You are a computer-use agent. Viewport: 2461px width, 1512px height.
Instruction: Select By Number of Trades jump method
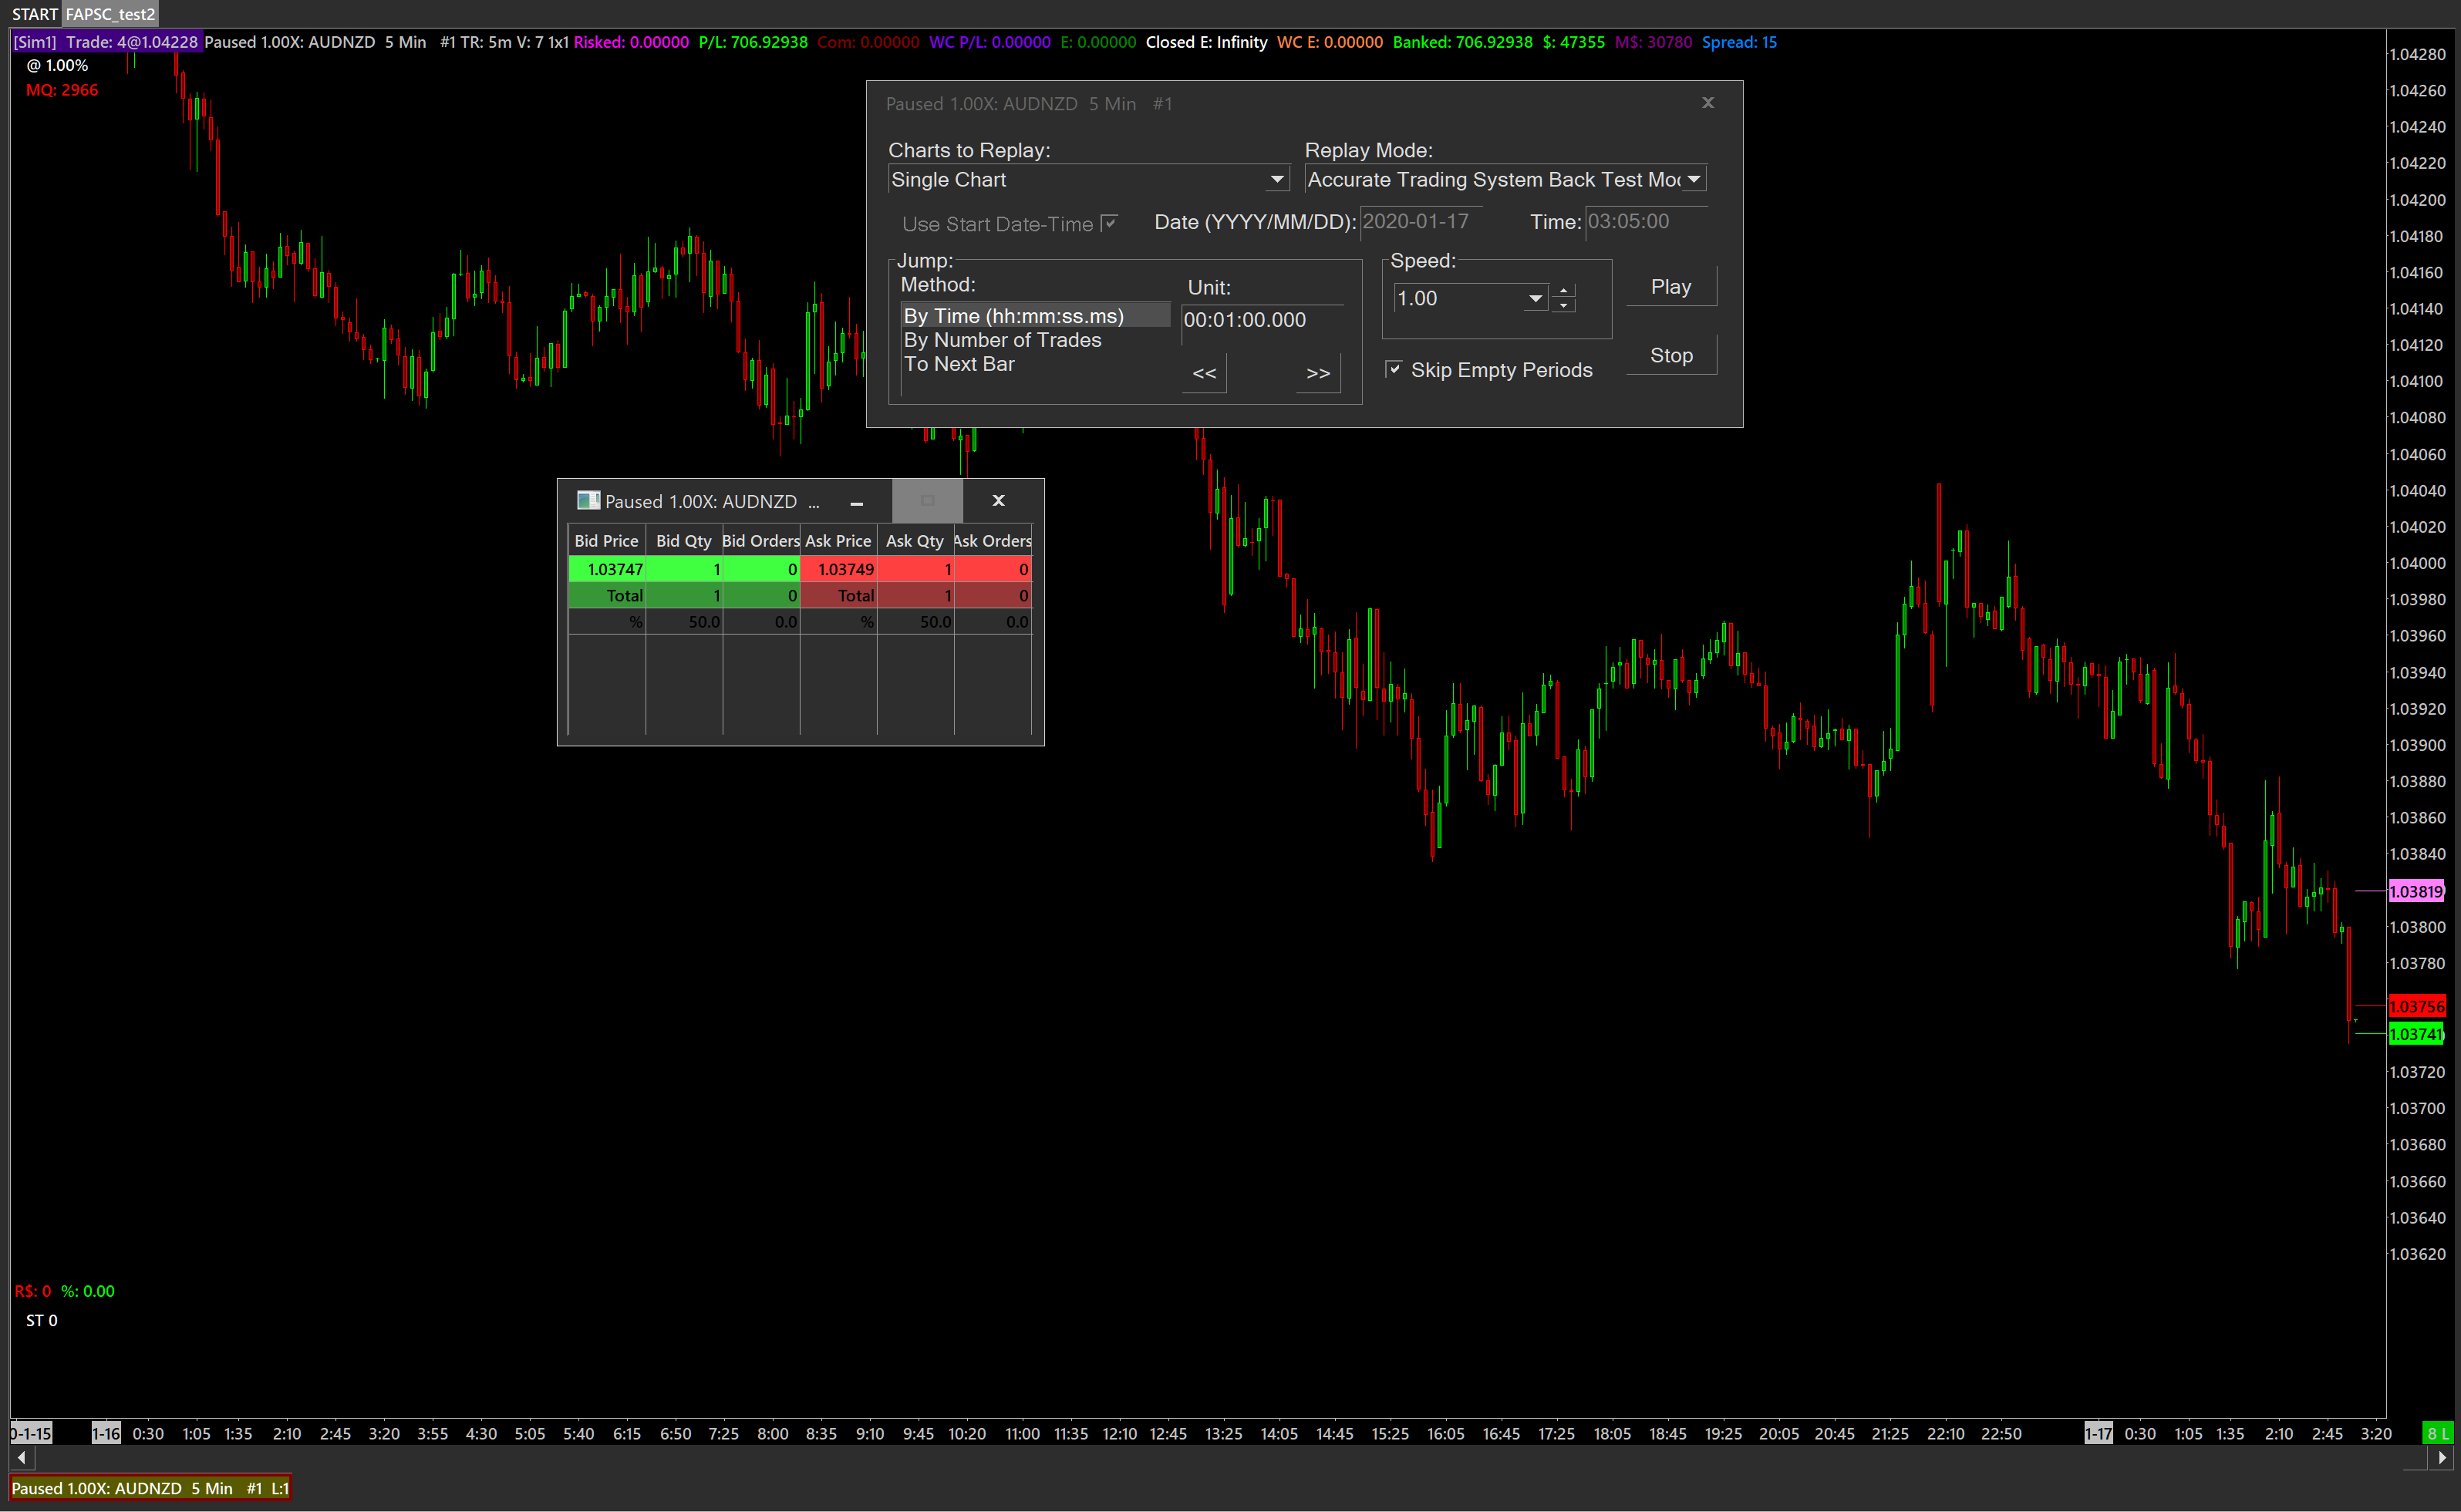coord(1002,340)
